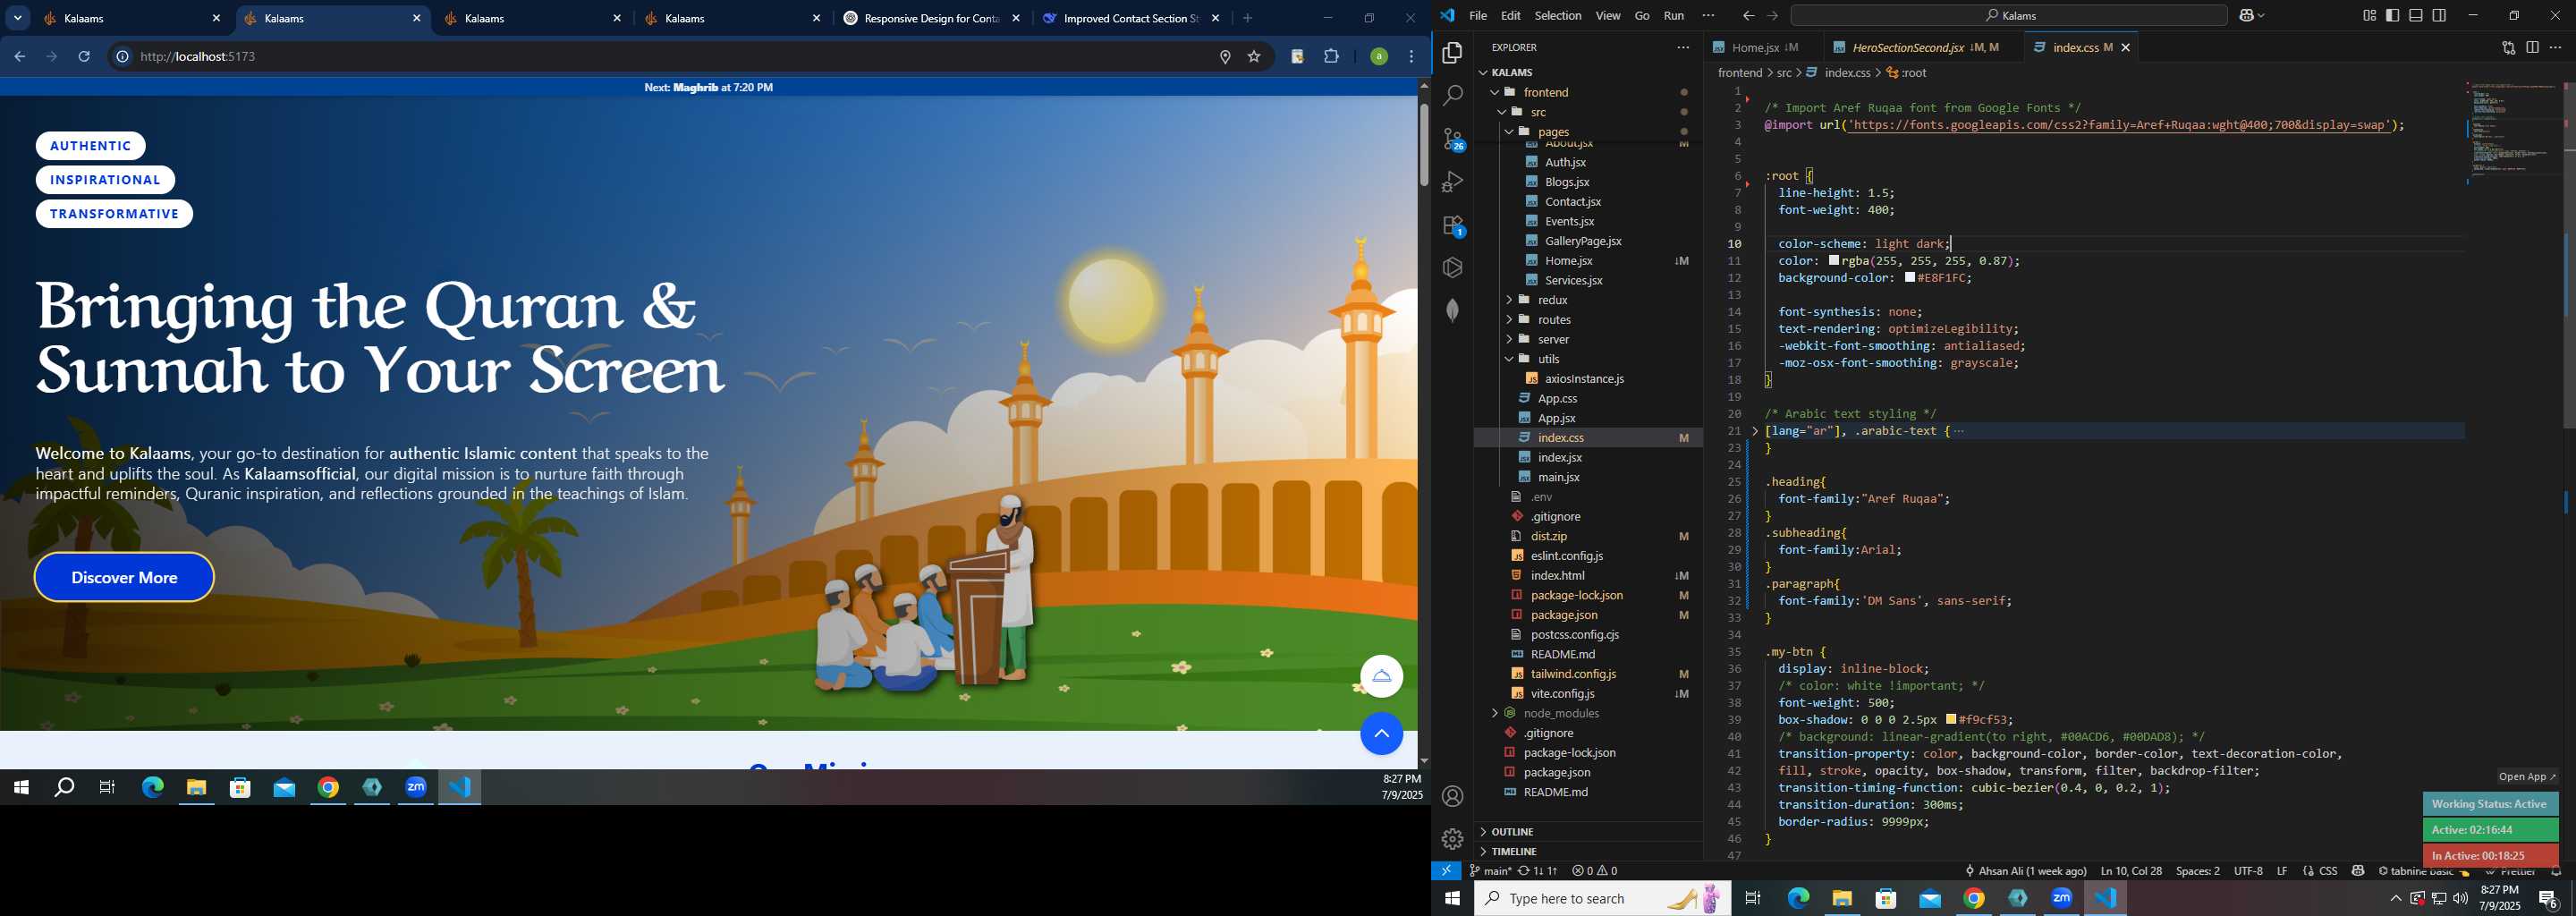Toggle Secondary Side Bar visibility
This screenshot has height=916, width=2576.
(x=2439, y=15)
